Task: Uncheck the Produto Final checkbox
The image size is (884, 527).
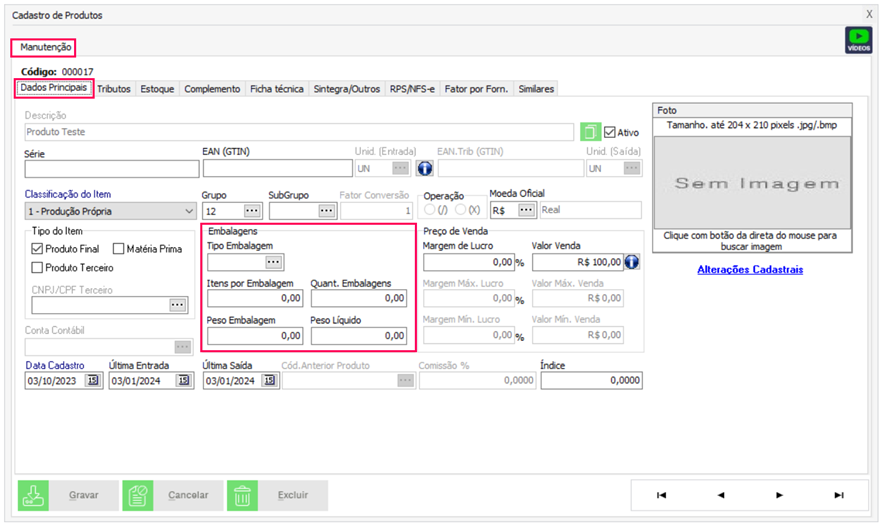Action: pyautogui.click(x=38, y=248)
